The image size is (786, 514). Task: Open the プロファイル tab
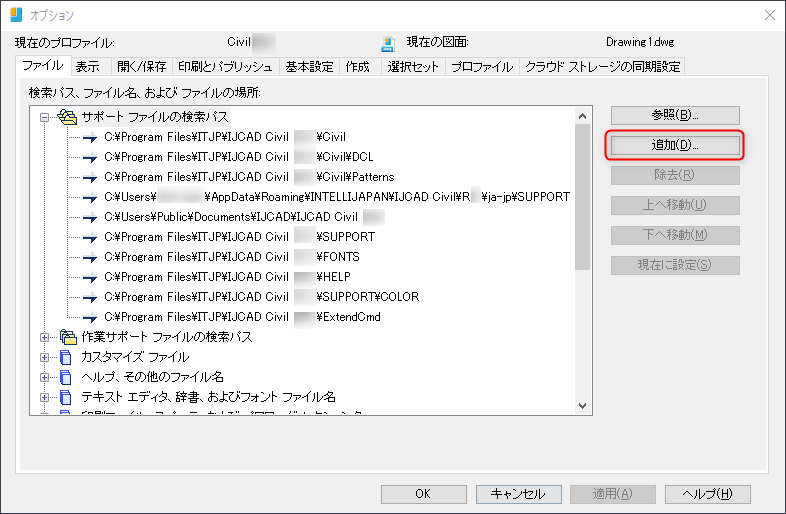tap(482, 67)
